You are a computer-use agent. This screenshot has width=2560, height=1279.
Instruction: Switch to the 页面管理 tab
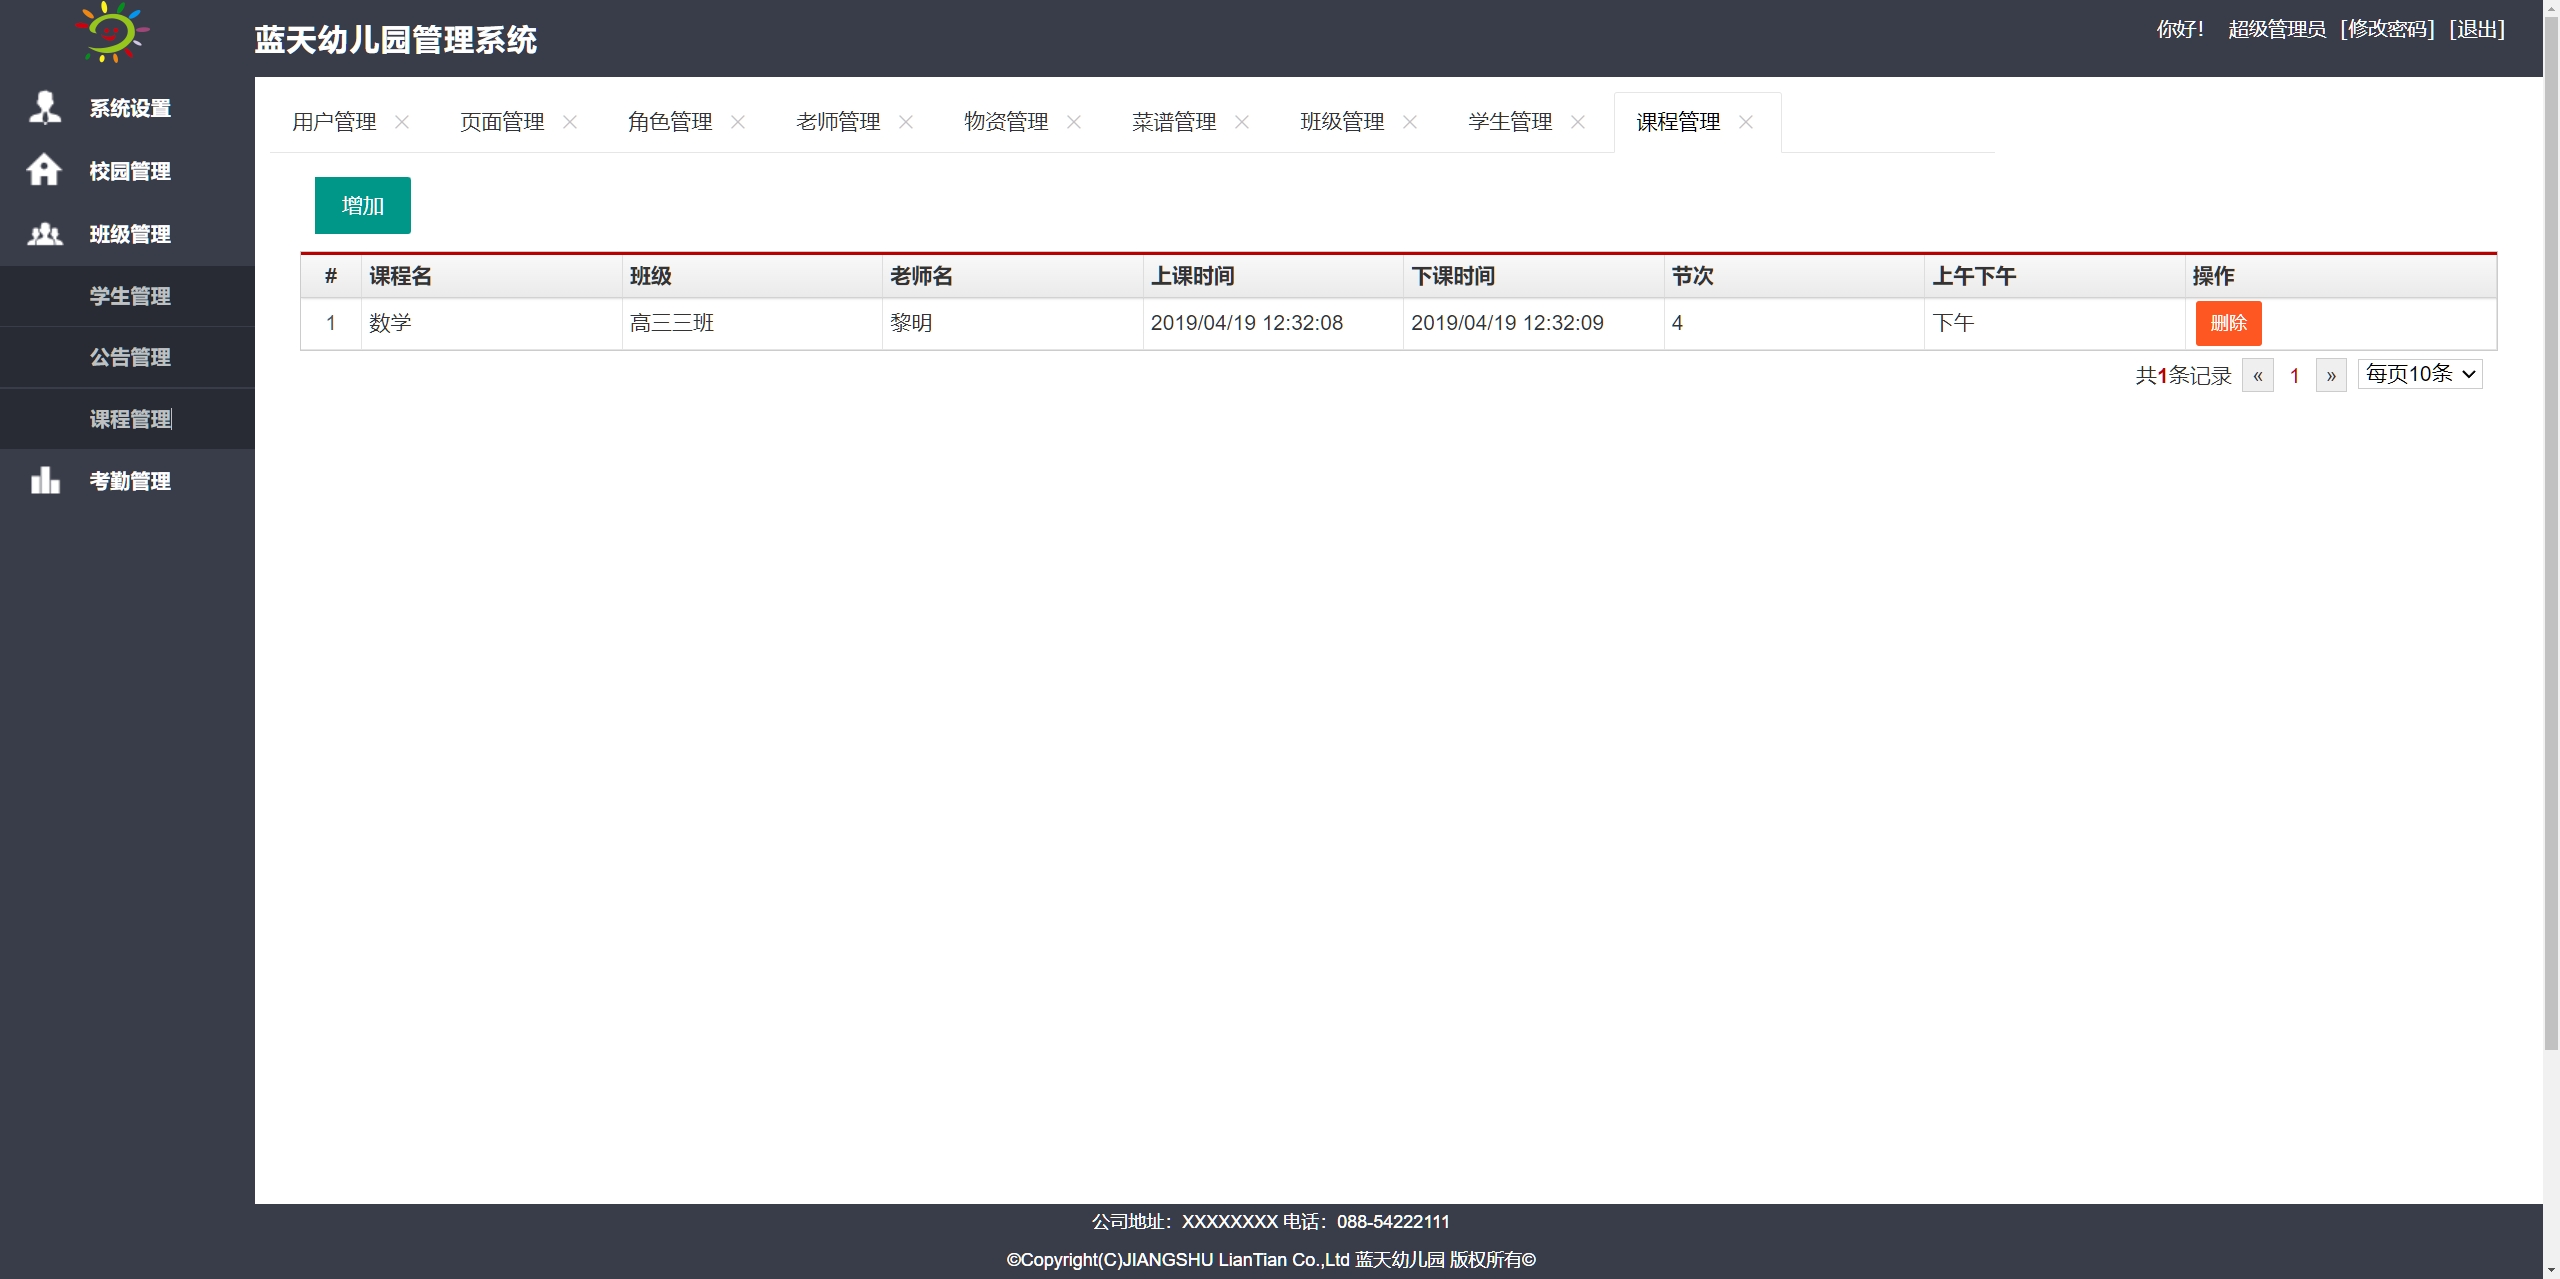pyautogui.click(x=502, y=122)
